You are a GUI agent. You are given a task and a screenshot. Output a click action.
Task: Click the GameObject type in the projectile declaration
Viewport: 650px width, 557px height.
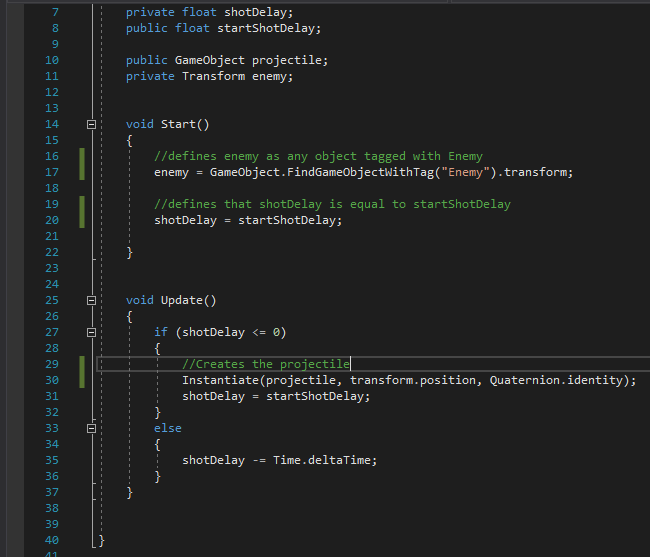pos(209,60)
